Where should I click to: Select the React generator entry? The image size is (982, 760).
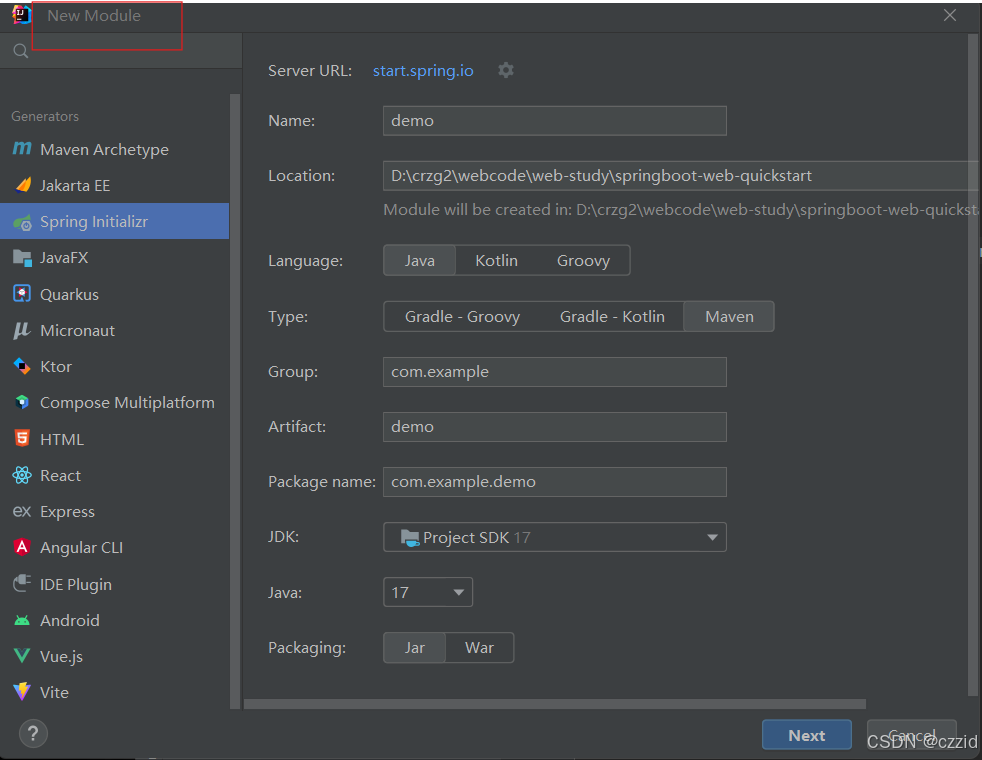coord(115,475)
